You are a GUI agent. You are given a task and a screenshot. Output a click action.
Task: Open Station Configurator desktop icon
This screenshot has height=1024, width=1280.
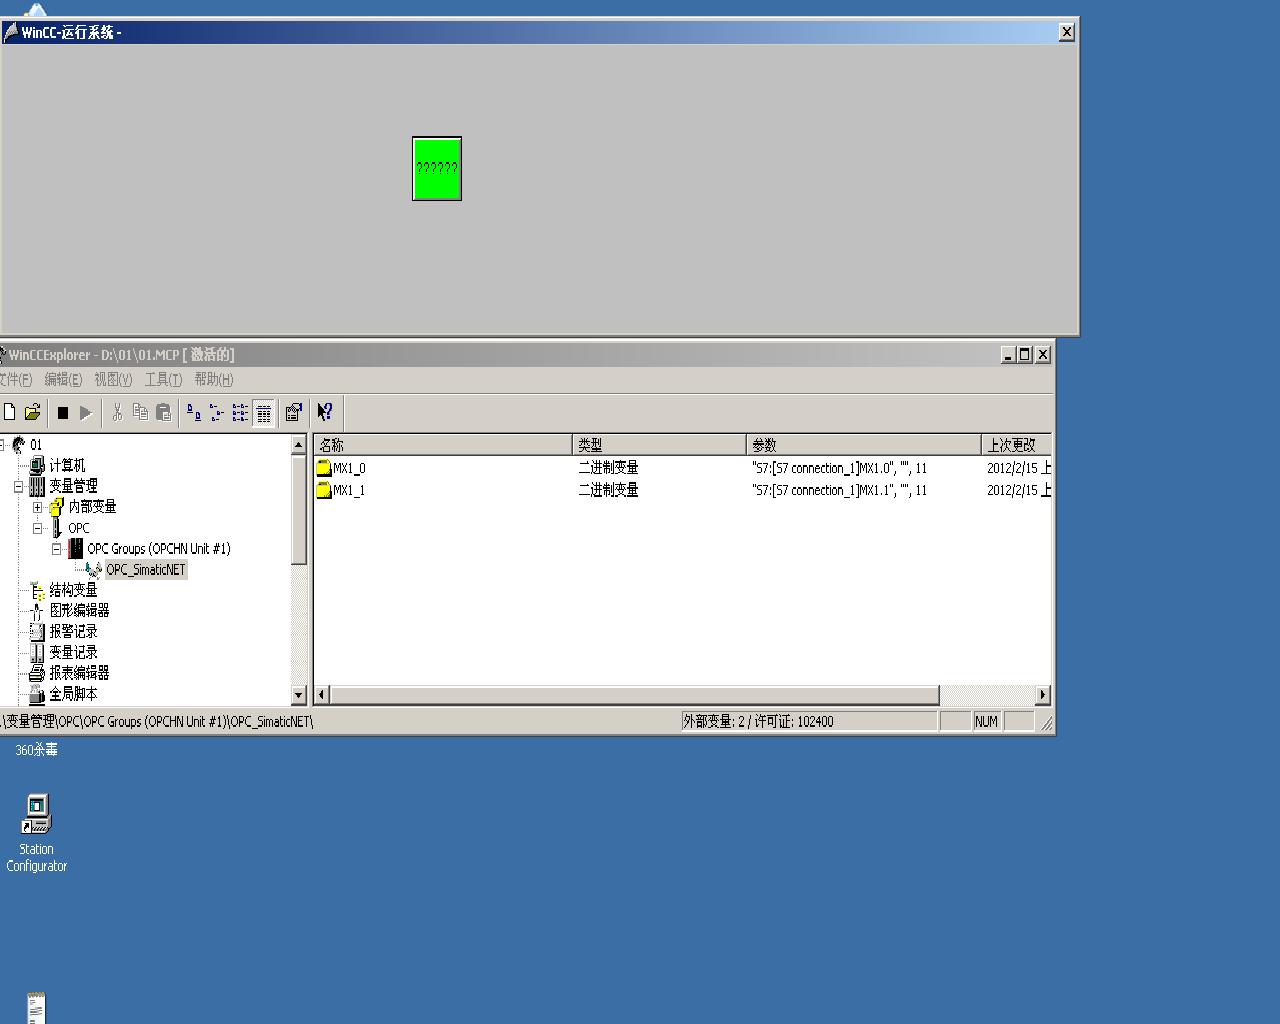37,814
